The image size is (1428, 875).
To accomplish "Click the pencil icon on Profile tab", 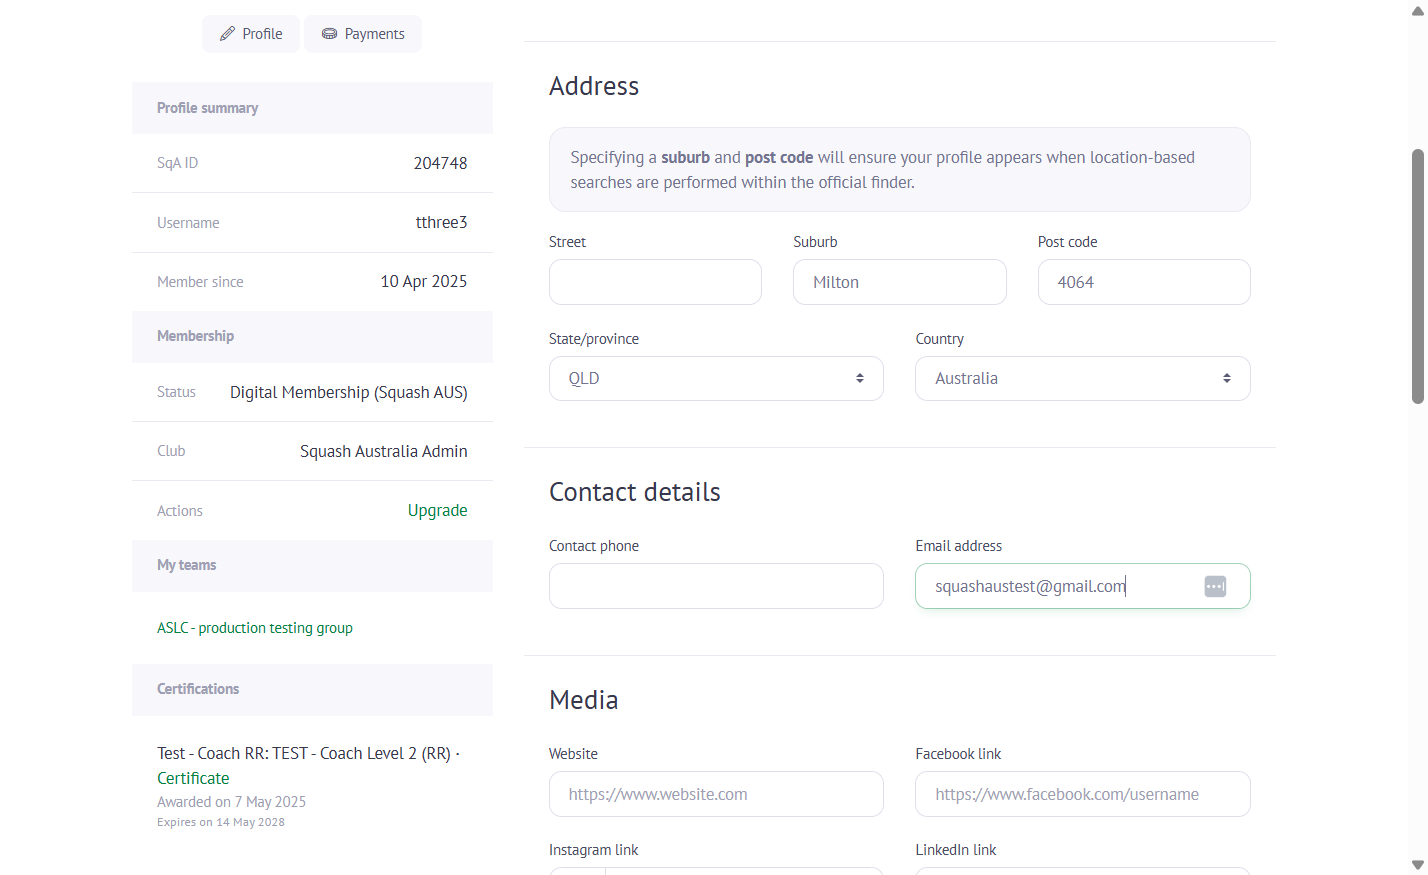I will click(227, 34).
